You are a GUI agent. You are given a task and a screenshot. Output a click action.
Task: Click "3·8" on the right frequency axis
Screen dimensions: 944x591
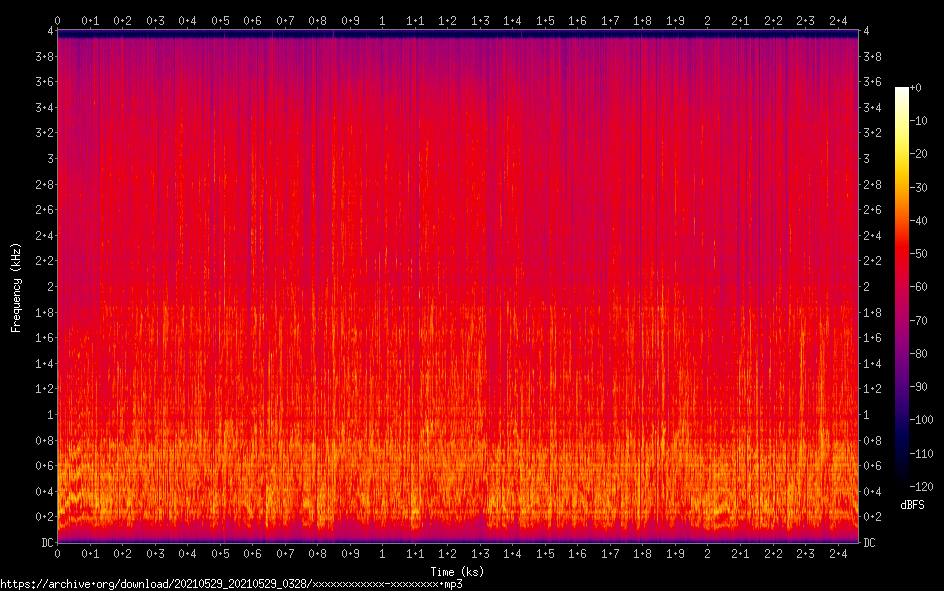pos(872,57)
